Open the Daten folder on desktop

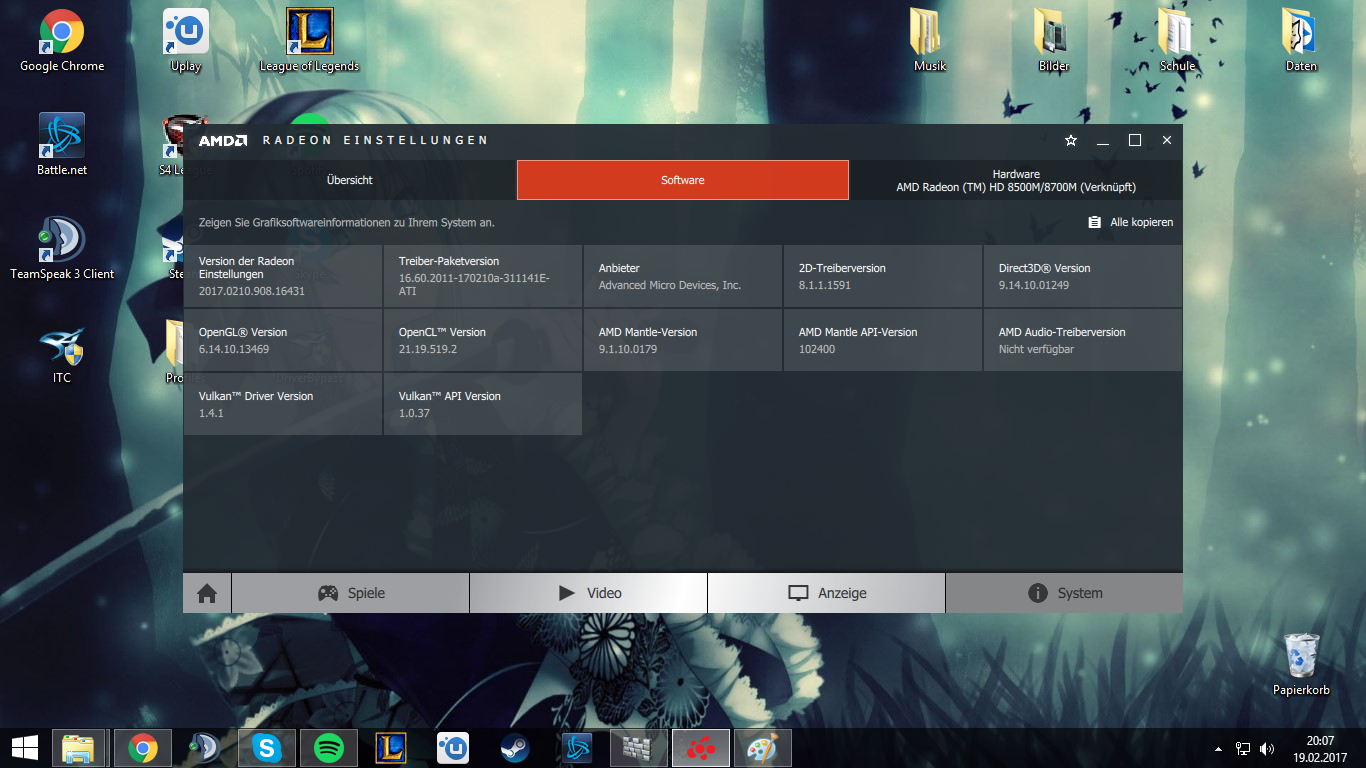pyautogui.click(x=1302, y=41)
